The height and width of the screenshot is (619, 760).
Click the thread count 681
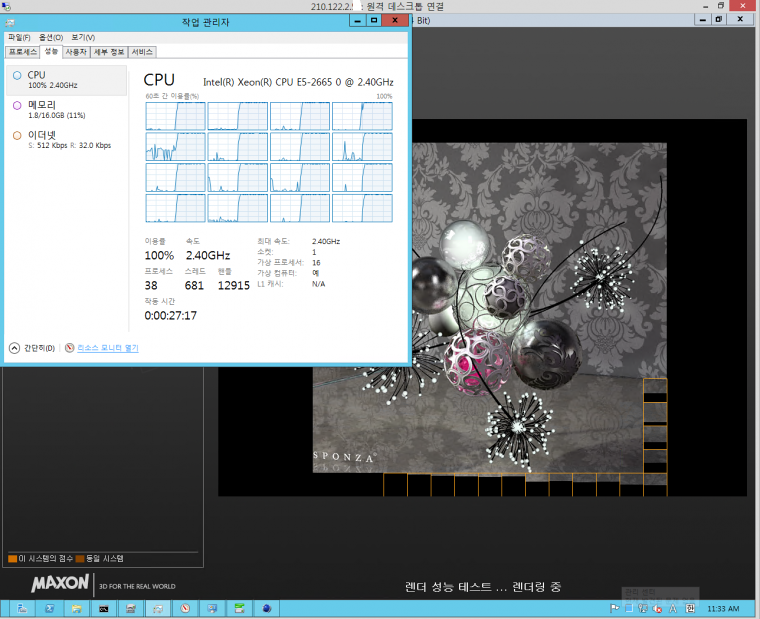tap(194, 286)
